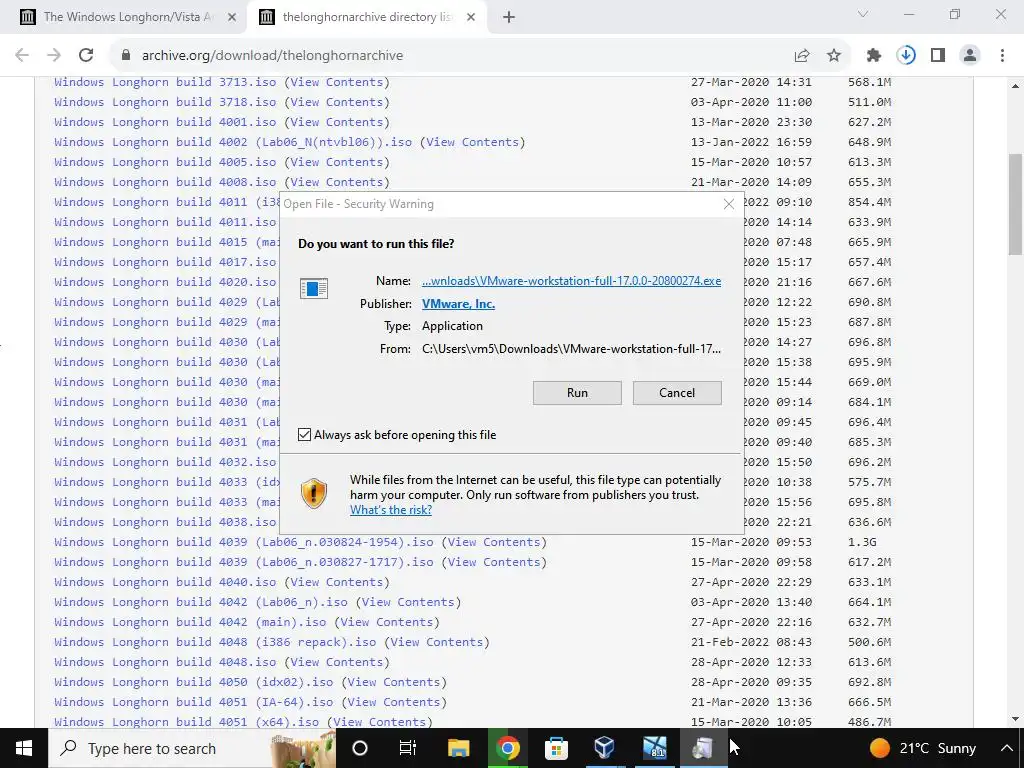Click the active installer taskbar icon
The image size is (1024, 768).
tap(703, 748)
